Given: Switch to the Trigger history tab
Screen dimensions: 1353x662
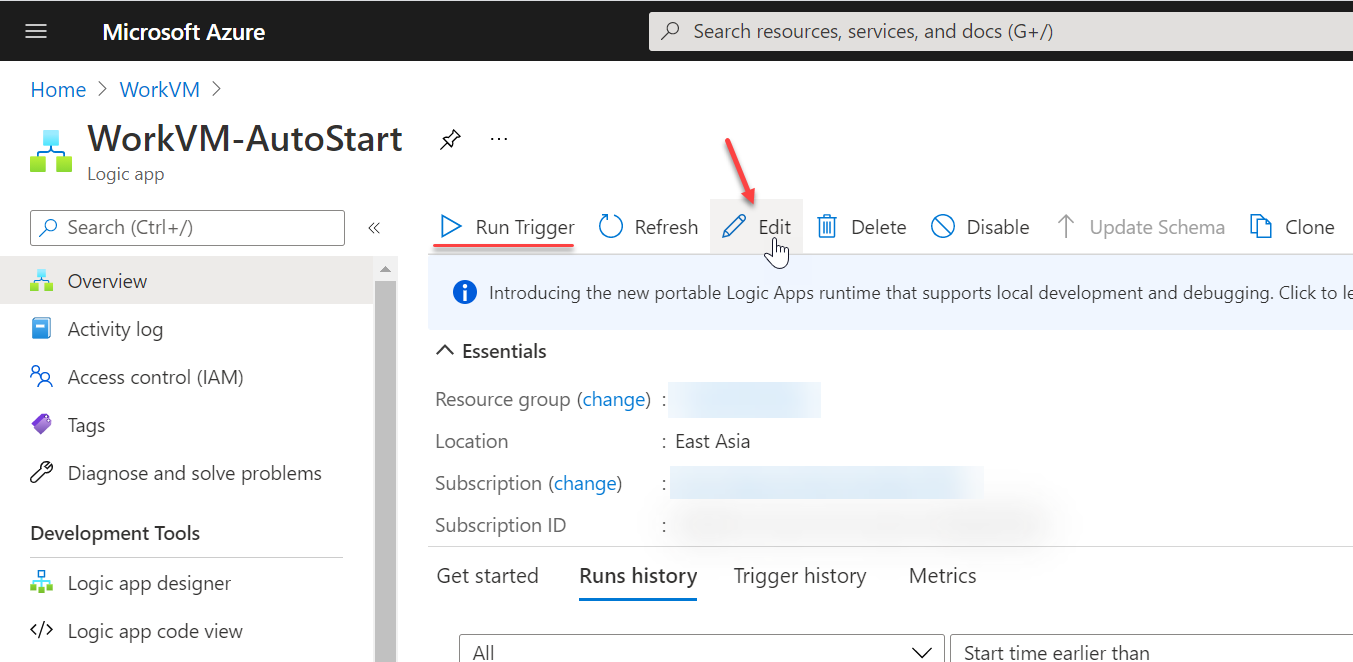Looking at the screenshot, I should (x=800, y=576).
